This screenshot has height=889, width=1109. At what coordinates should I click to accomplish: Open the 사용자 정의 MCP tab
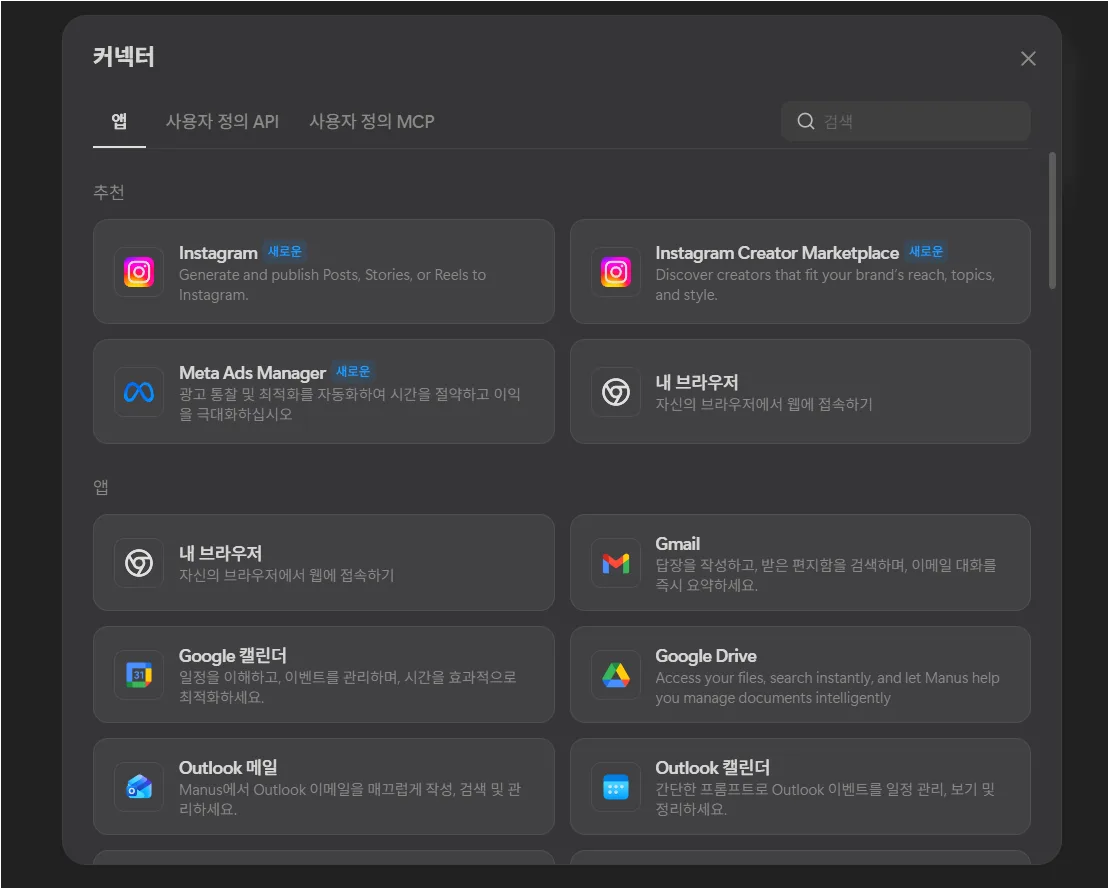pos(372,122)
